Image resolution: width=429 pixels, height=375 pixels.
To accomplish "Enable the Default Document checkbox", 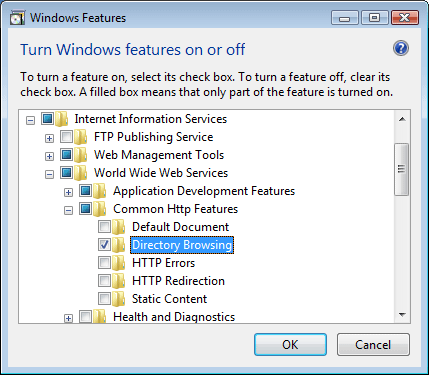I will 104,227.
